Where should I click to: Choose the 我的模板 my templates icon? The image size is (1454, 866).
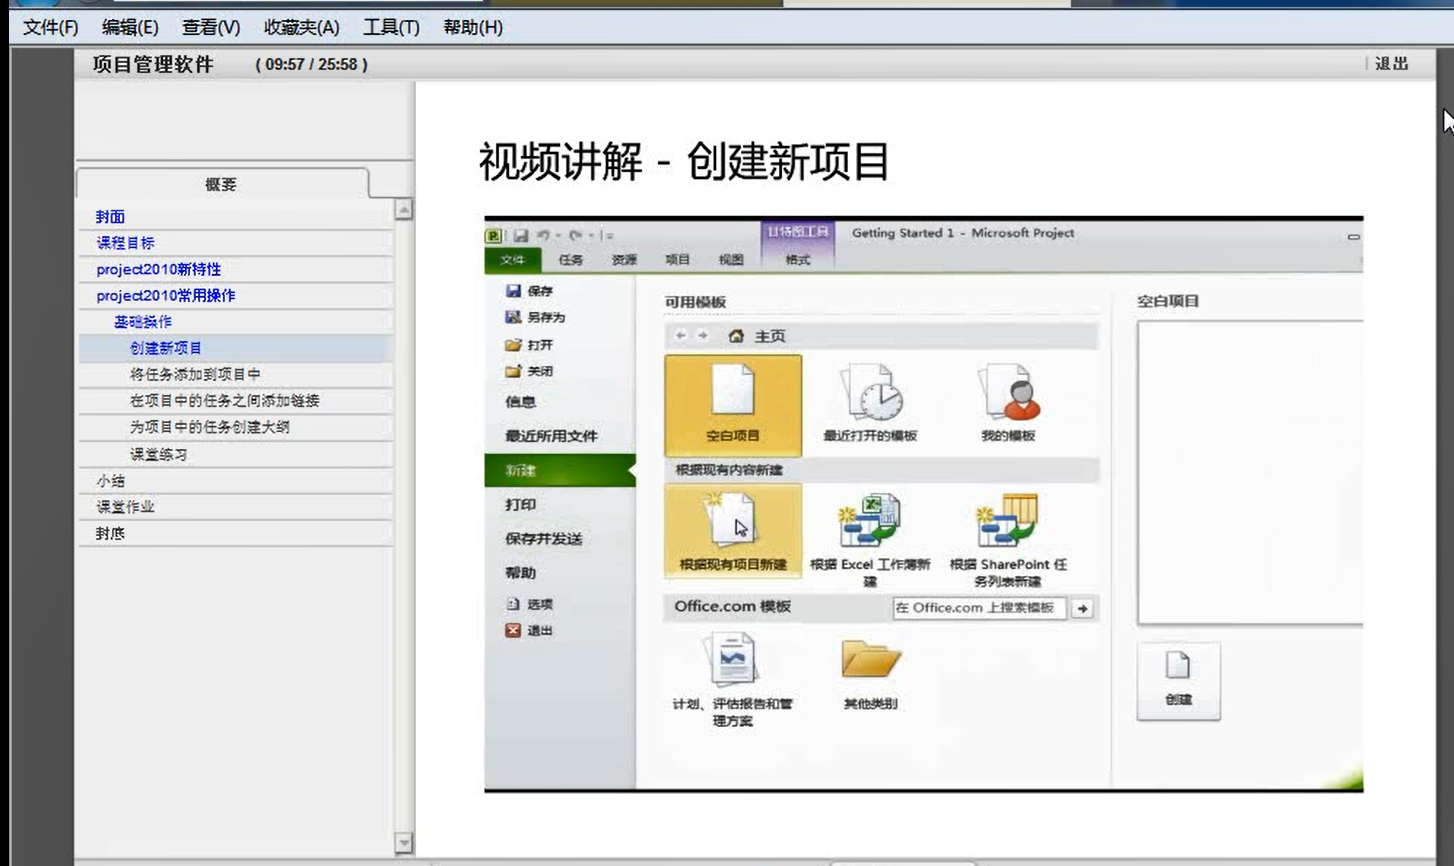click(1008, 393)
